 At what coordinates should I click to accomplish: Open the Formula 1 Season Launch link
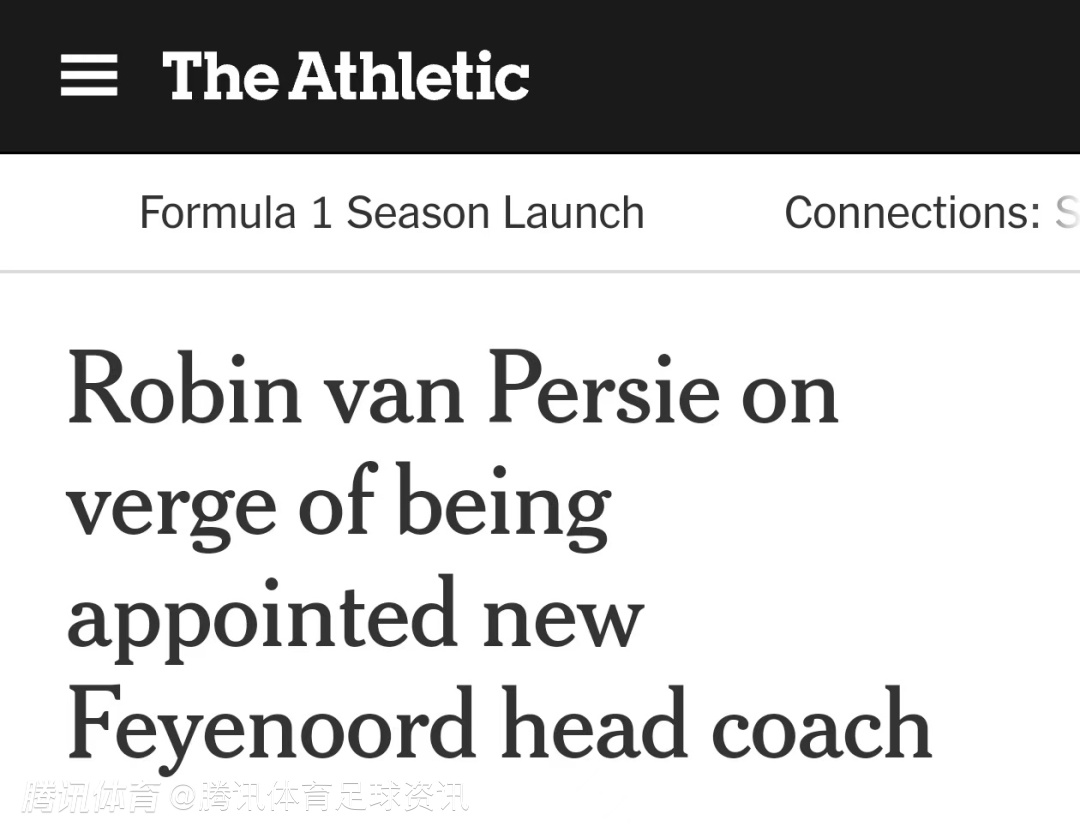(391, 213)
